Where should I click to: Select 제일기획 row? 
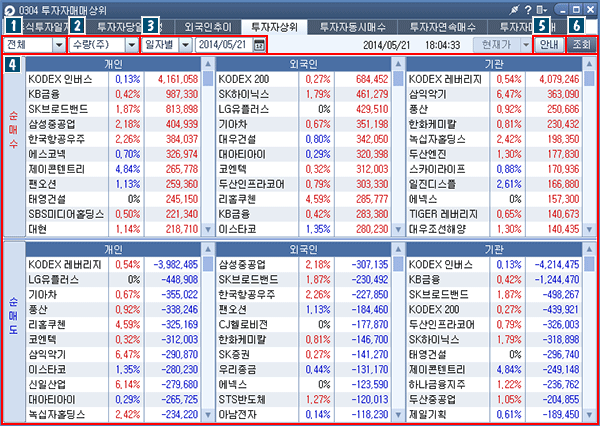494,415
